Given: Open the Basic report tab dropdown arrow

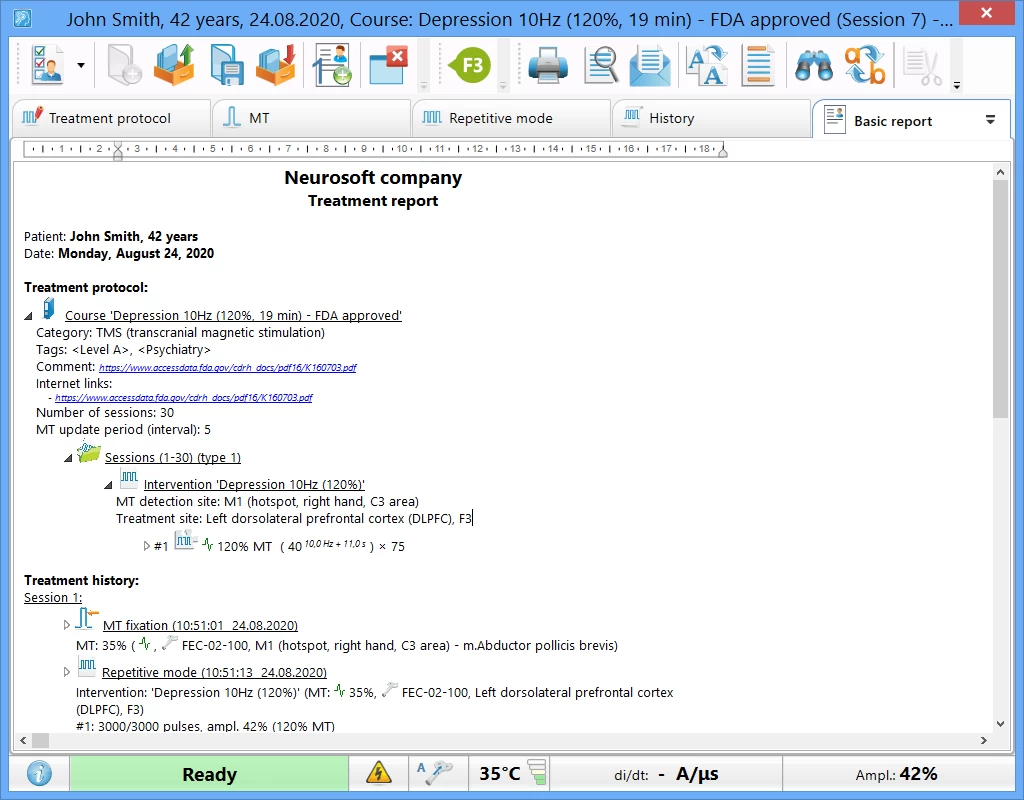Looking at the screenshot, I should [x=990, y=120].
